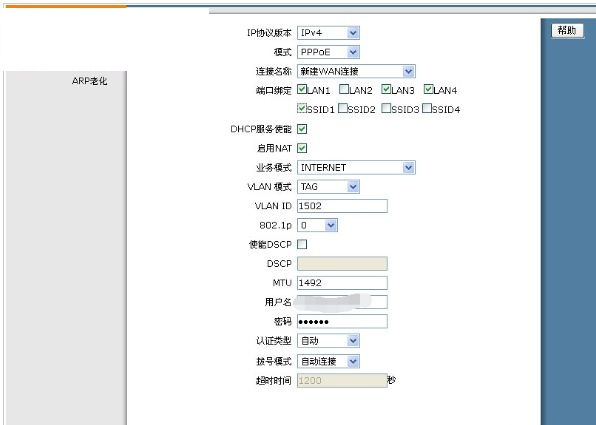Open the IP协议版本 IPv4 dropdown
Screen dimensions: 596x425
pos(328,33)
